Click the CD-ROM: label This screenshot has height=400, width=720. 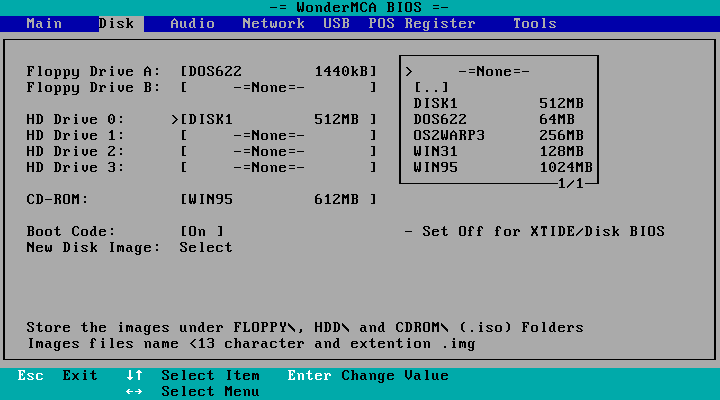click(57, 199)
